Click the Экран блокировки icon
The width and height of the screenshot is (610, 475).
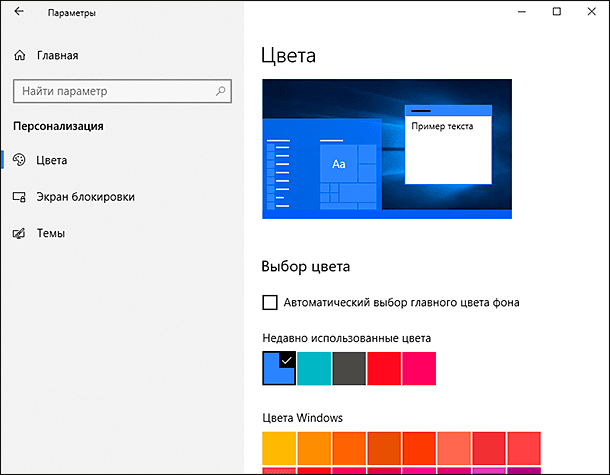point(19,197)
